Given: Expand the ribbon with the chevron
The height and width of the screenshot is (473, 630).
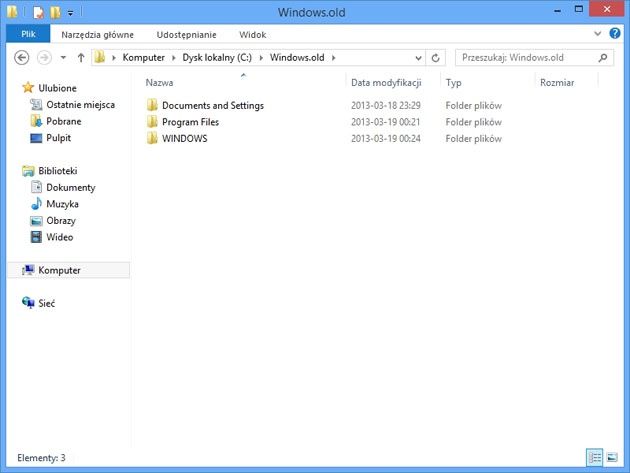Looking at the screenshot, I should click(x=597, y=34).
